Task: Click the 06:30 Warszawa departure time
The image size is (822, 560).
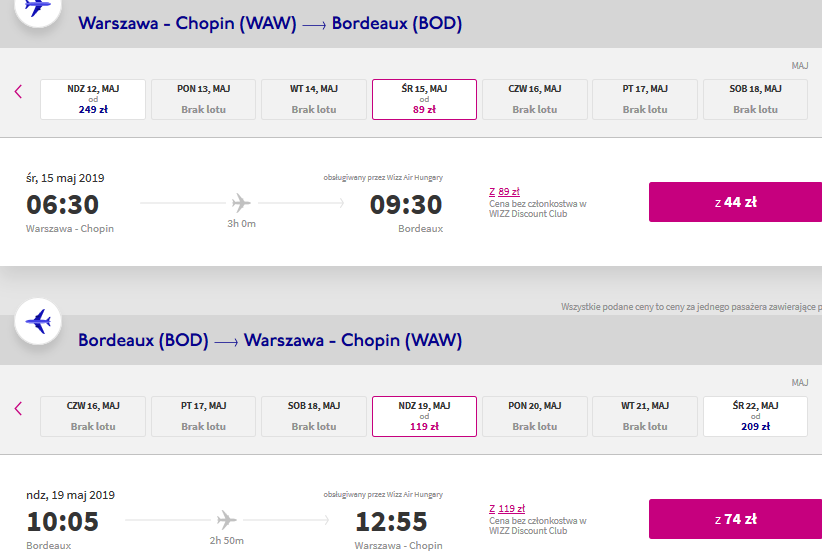Action: click(62, 204)
